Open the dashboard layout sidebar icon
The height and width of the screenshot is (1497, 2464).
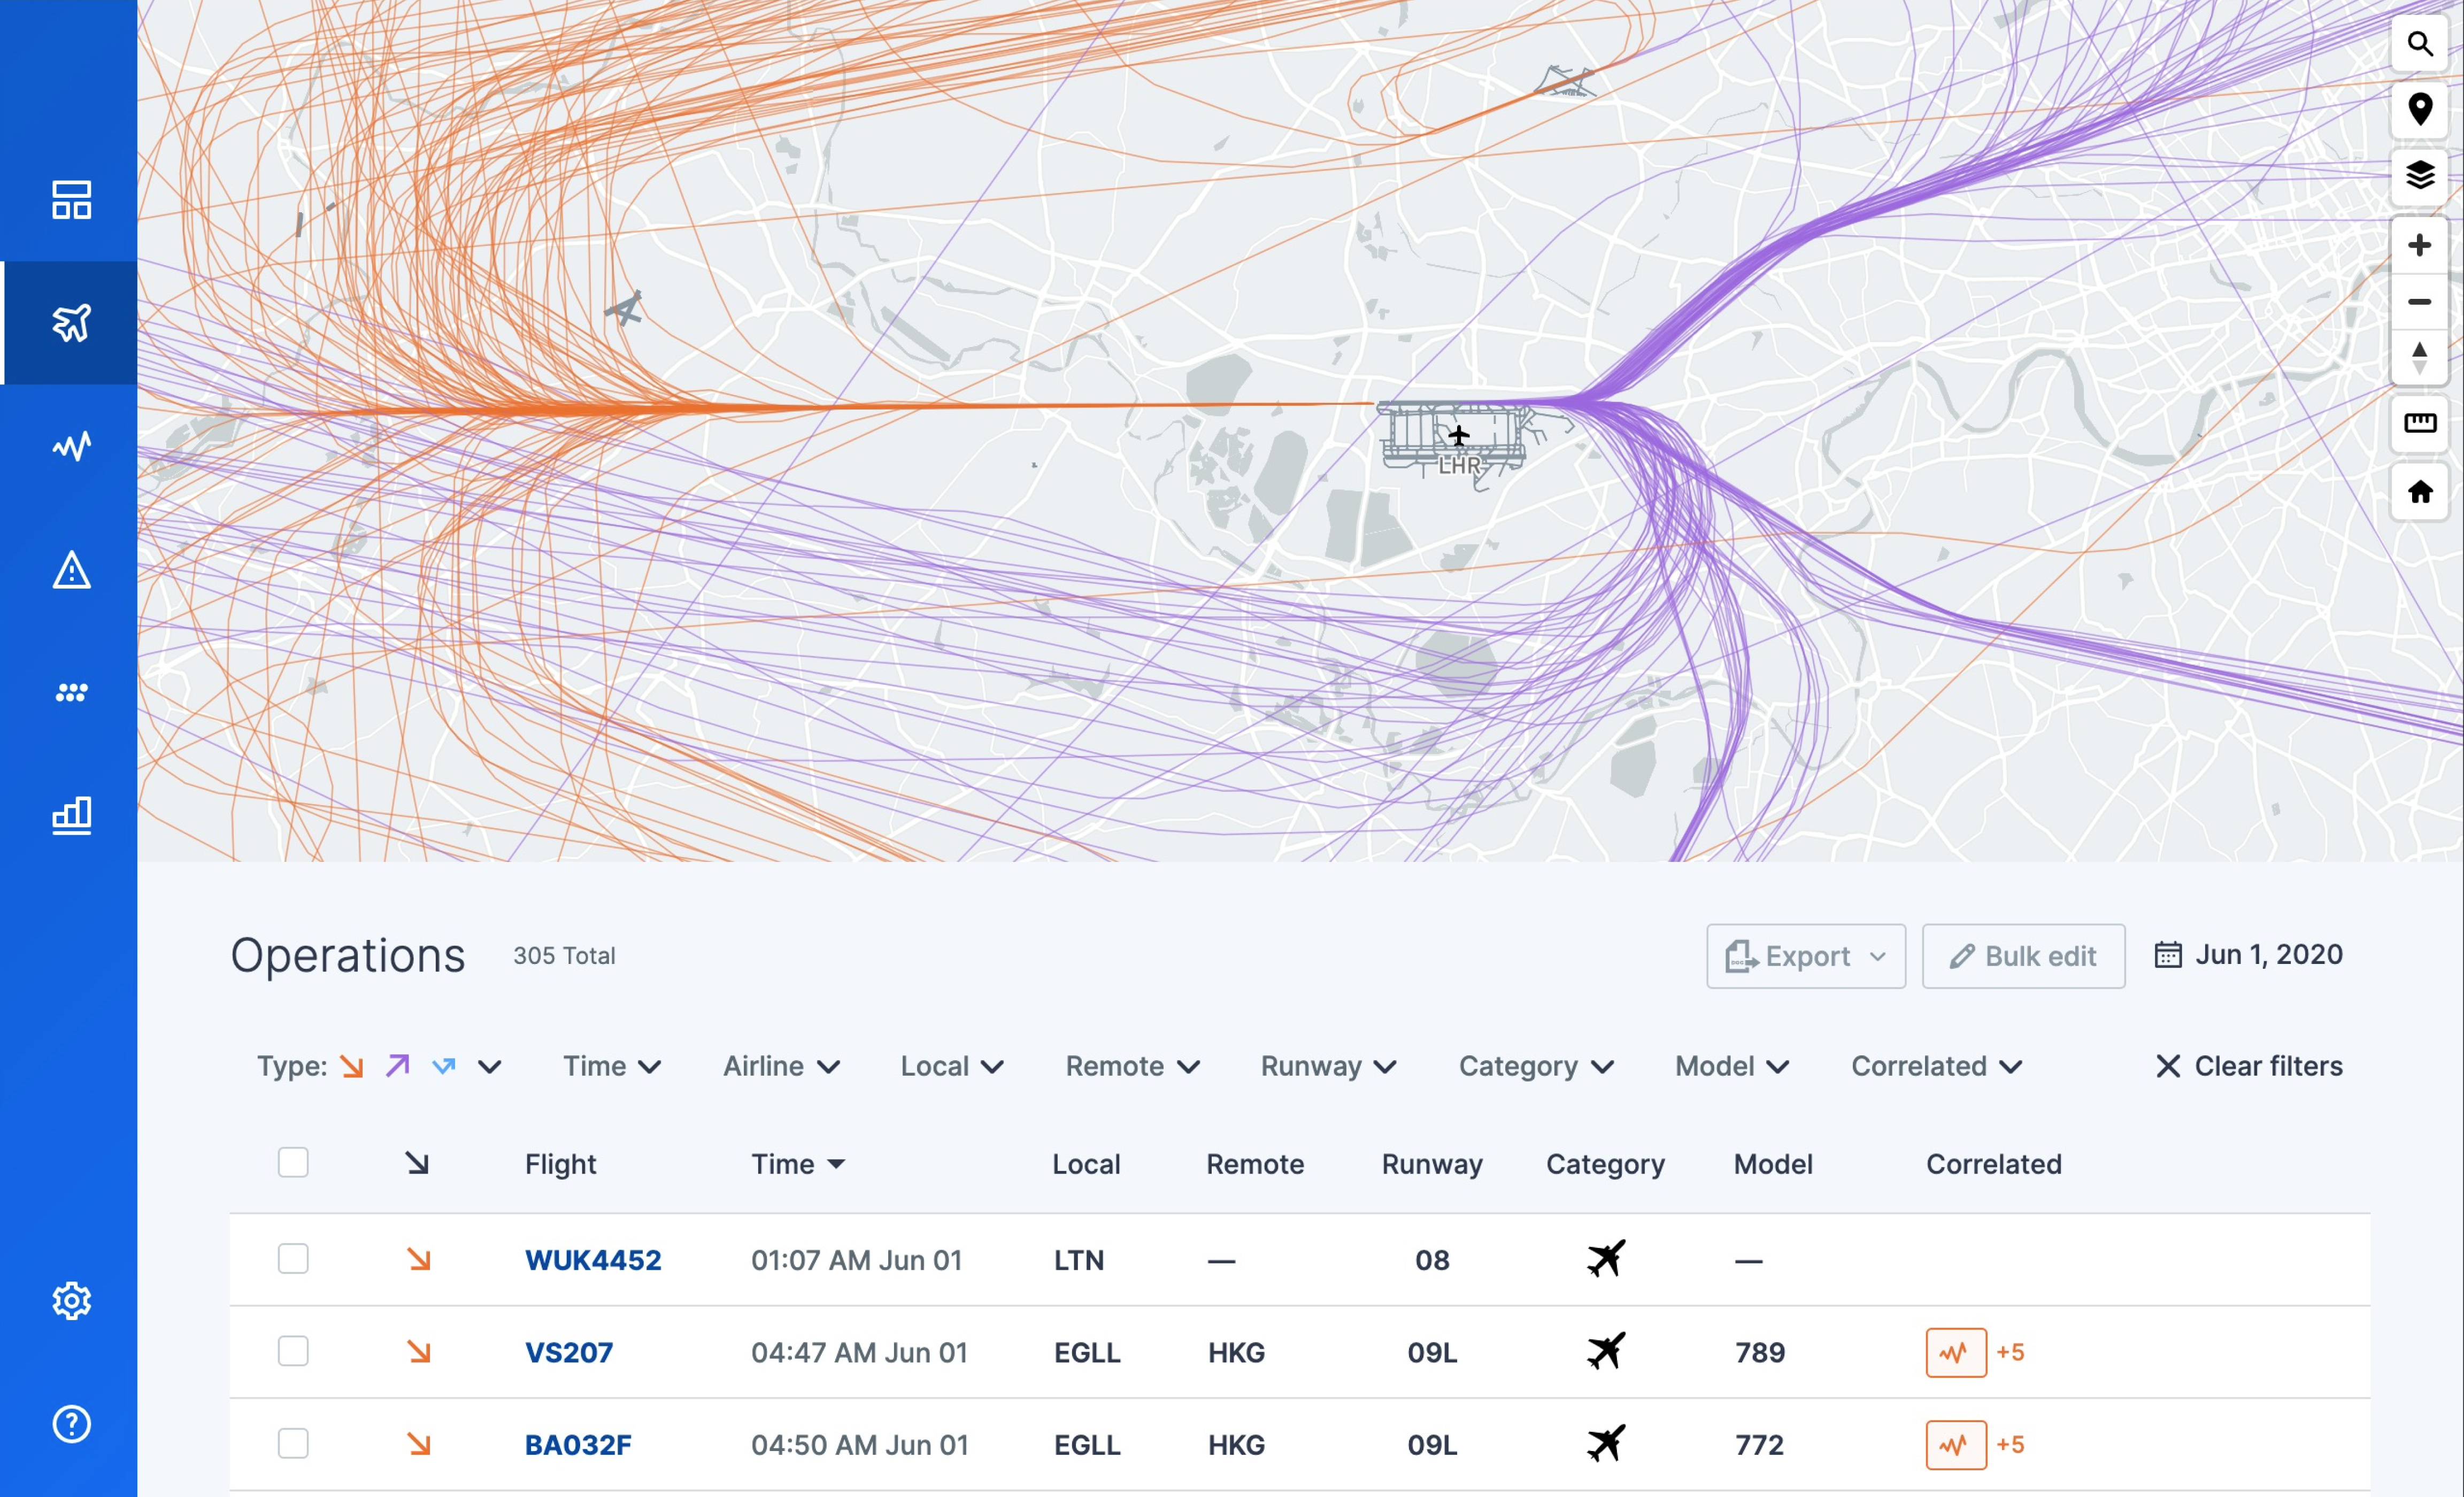tap(71, 200)
